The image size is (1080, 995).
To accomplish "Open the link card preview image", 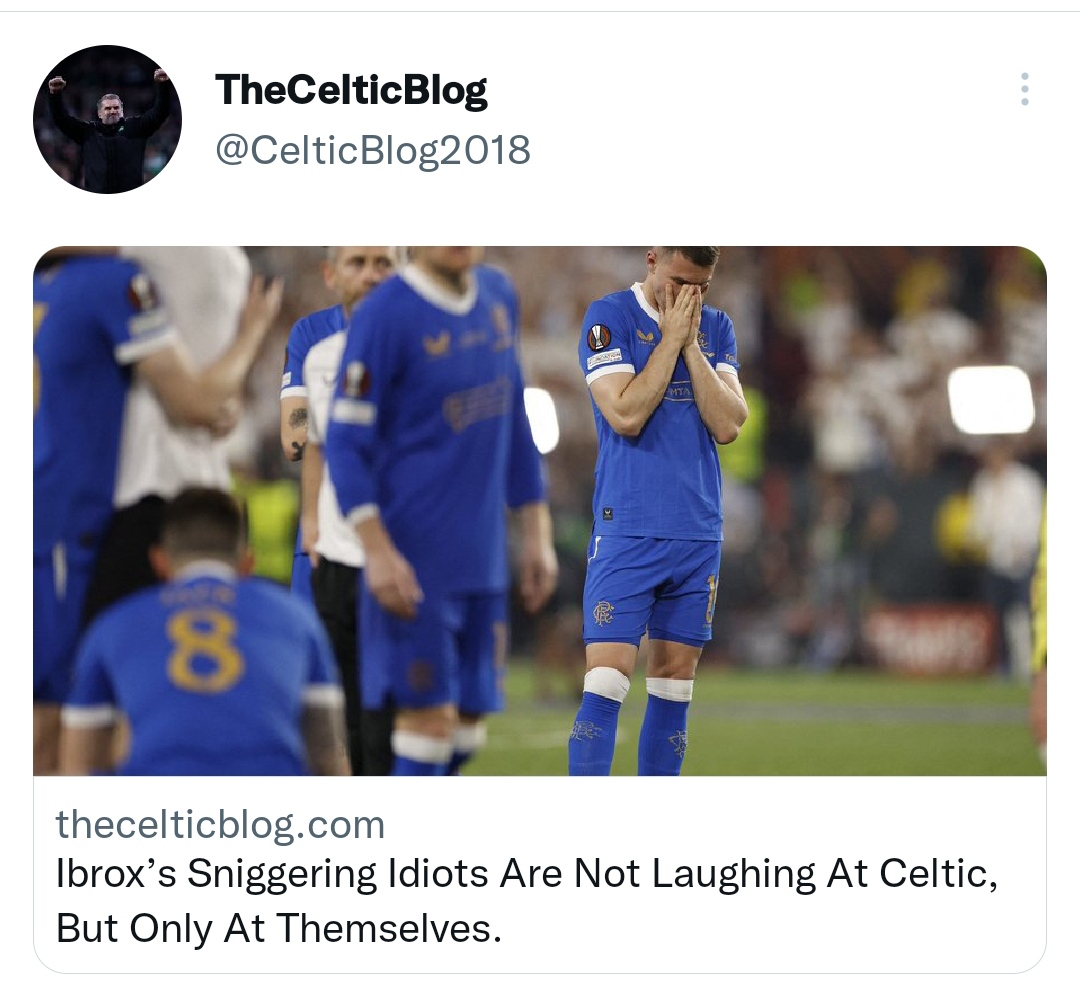I will tap(540, 511).
